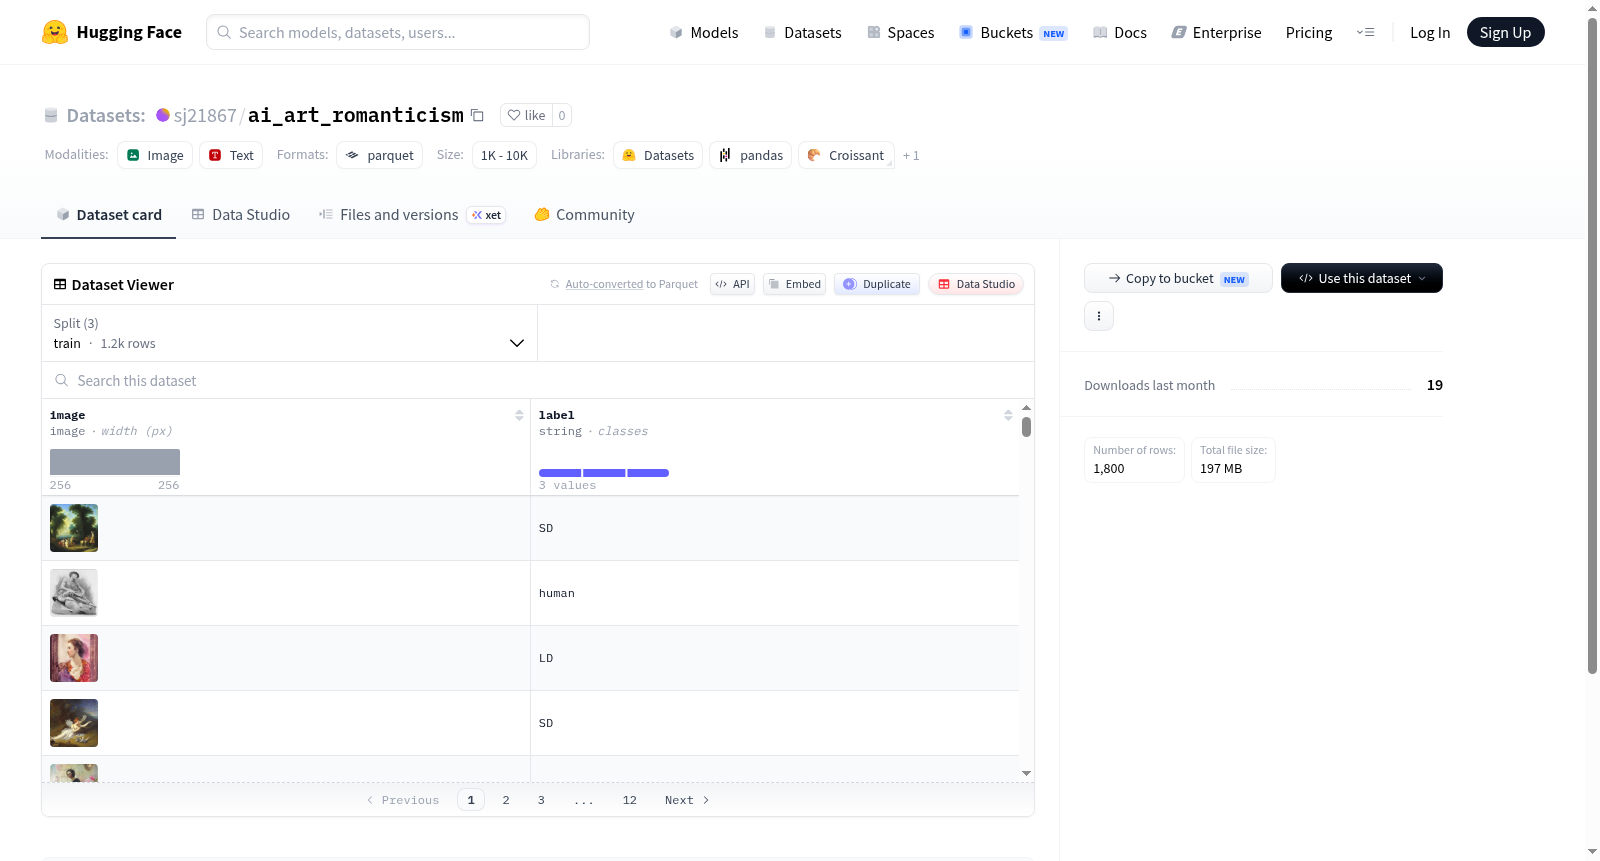Focus the Search this dataset field
The image size is (1600, 861).
538,380
